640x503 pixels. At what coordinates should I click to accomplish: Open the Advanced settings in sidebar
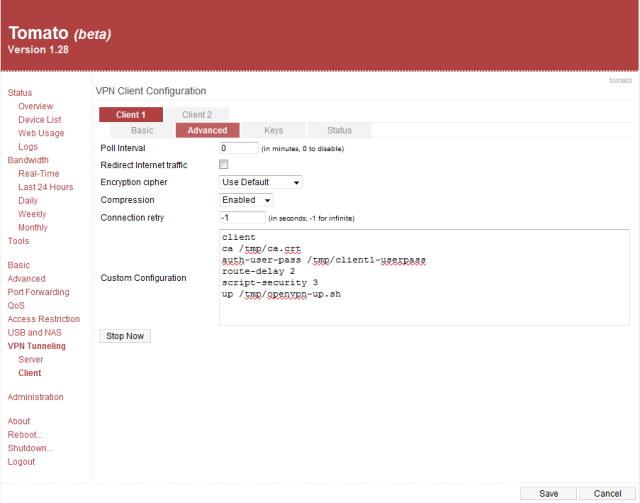[27, 278]
